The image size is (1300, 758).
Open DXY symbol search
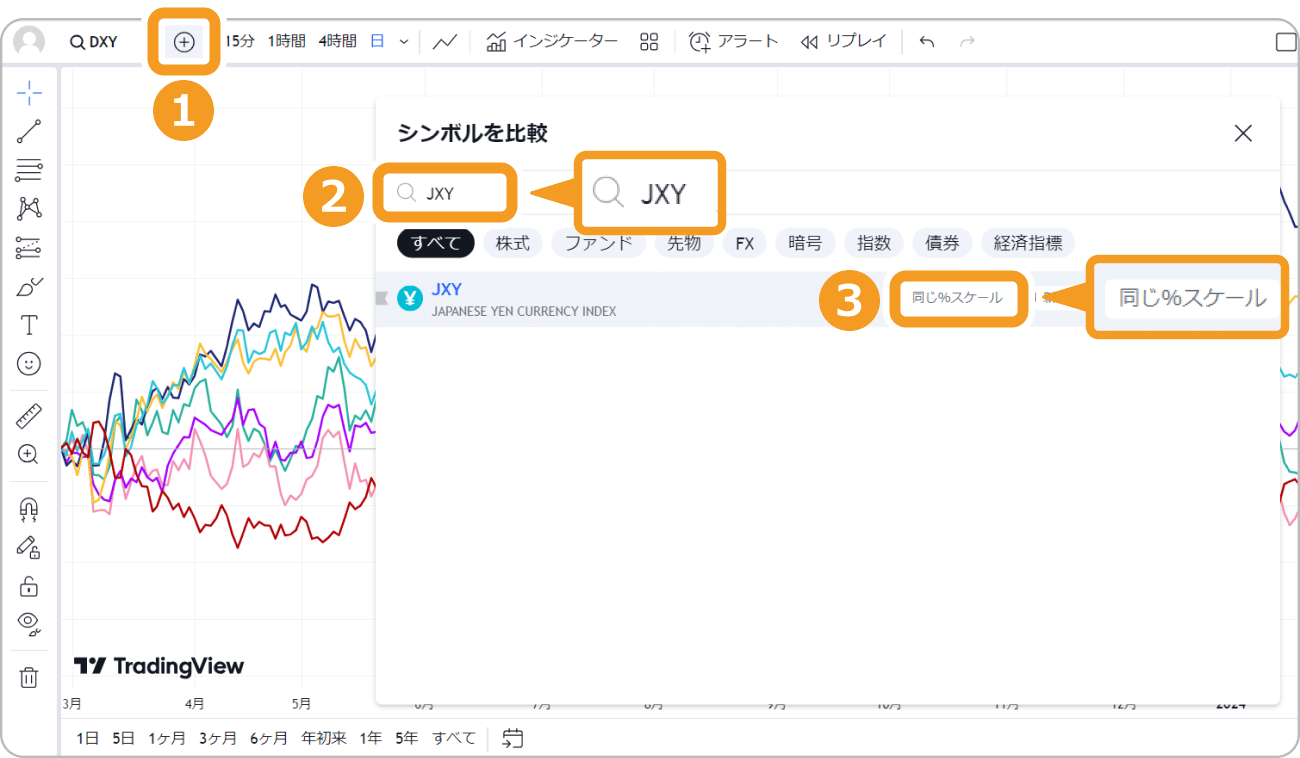pyautogui.click(x=93, y=42)
